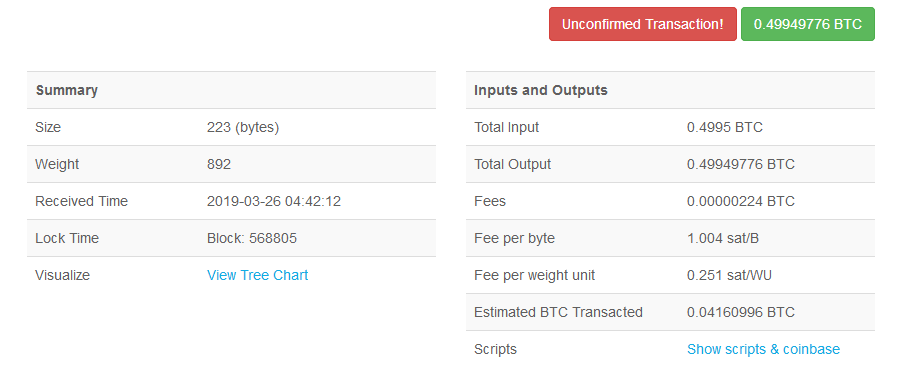Click the green 0.49949776 BTC button
The width and height of the screenshot is (914, 381).
(x=807, y=24)
